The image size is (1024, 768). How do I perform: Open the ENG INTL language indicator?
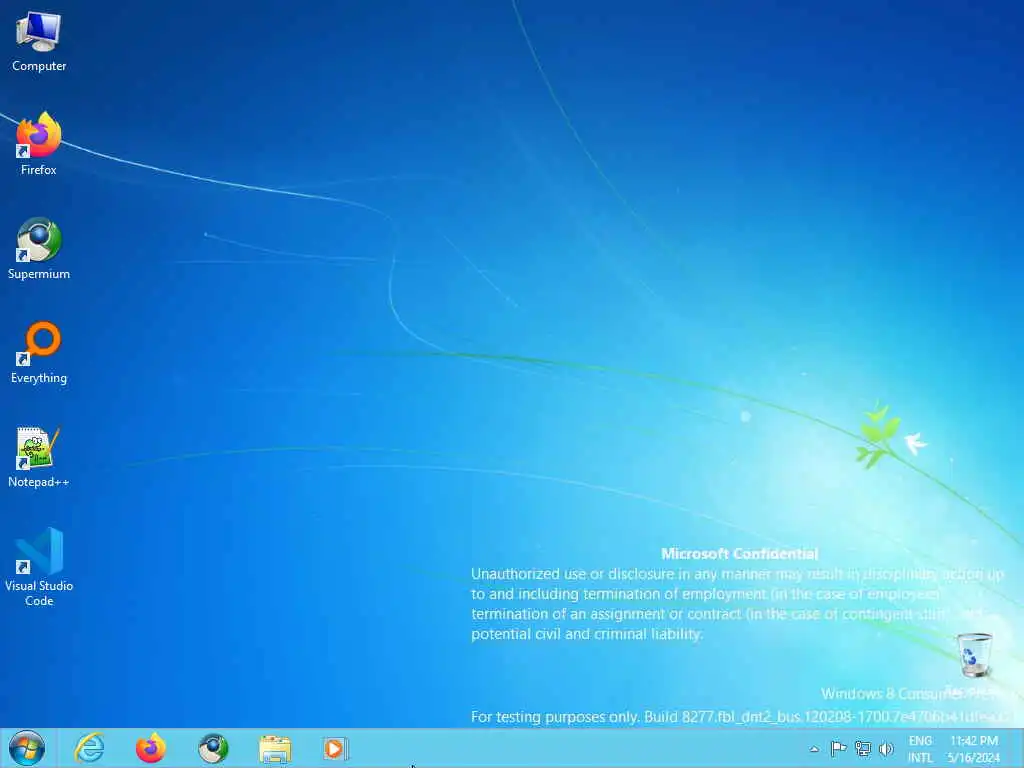point(920,749)
